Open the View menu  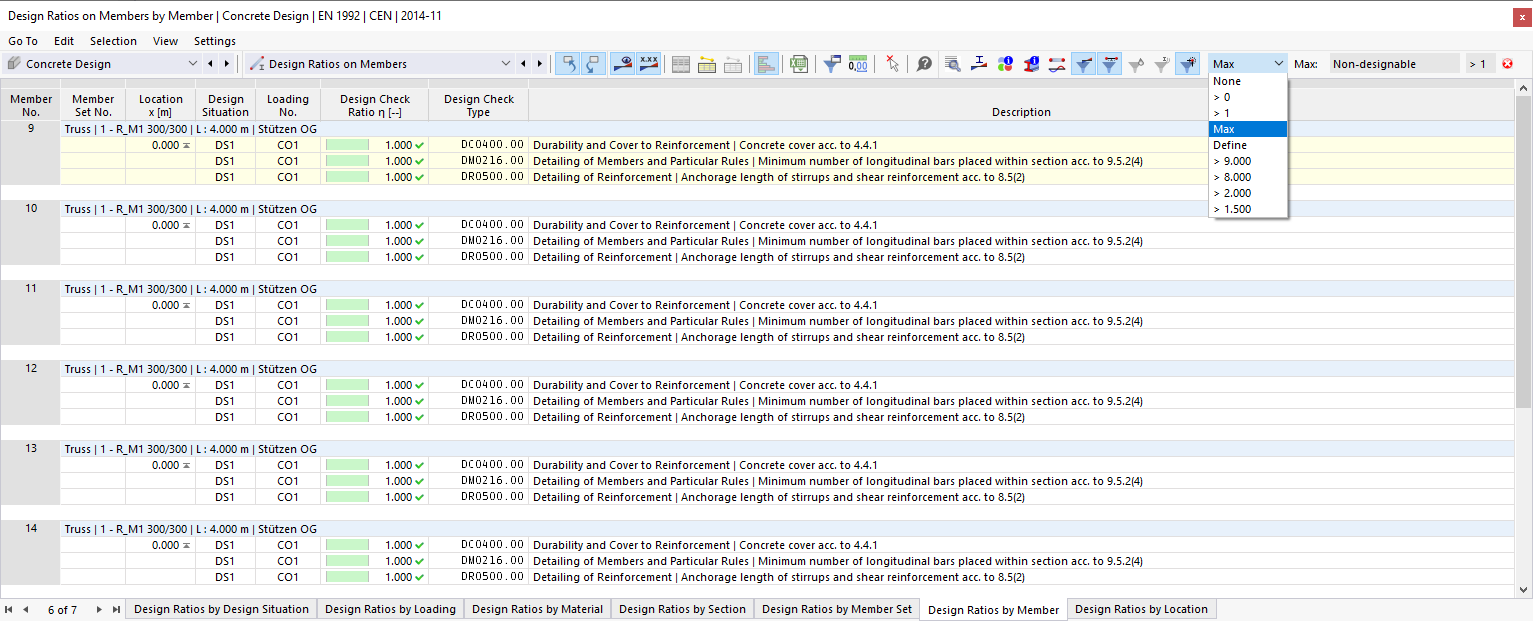tap(165, 41)
